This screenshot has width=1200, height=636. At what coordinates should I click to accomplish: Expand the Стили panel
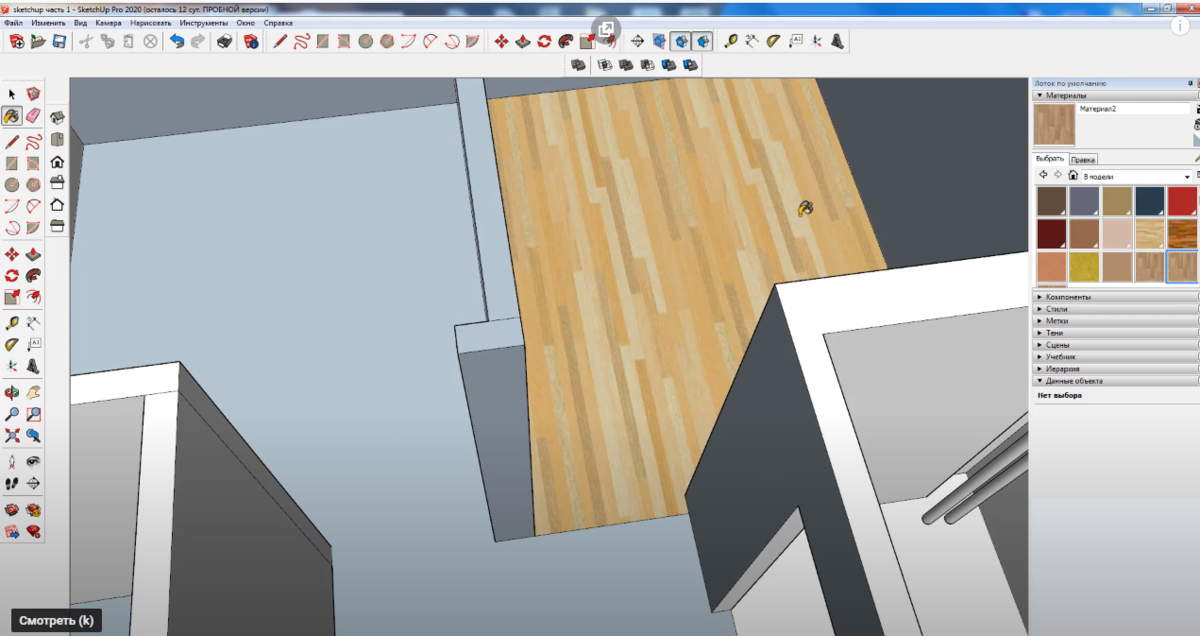click(x=1116, y=309)
